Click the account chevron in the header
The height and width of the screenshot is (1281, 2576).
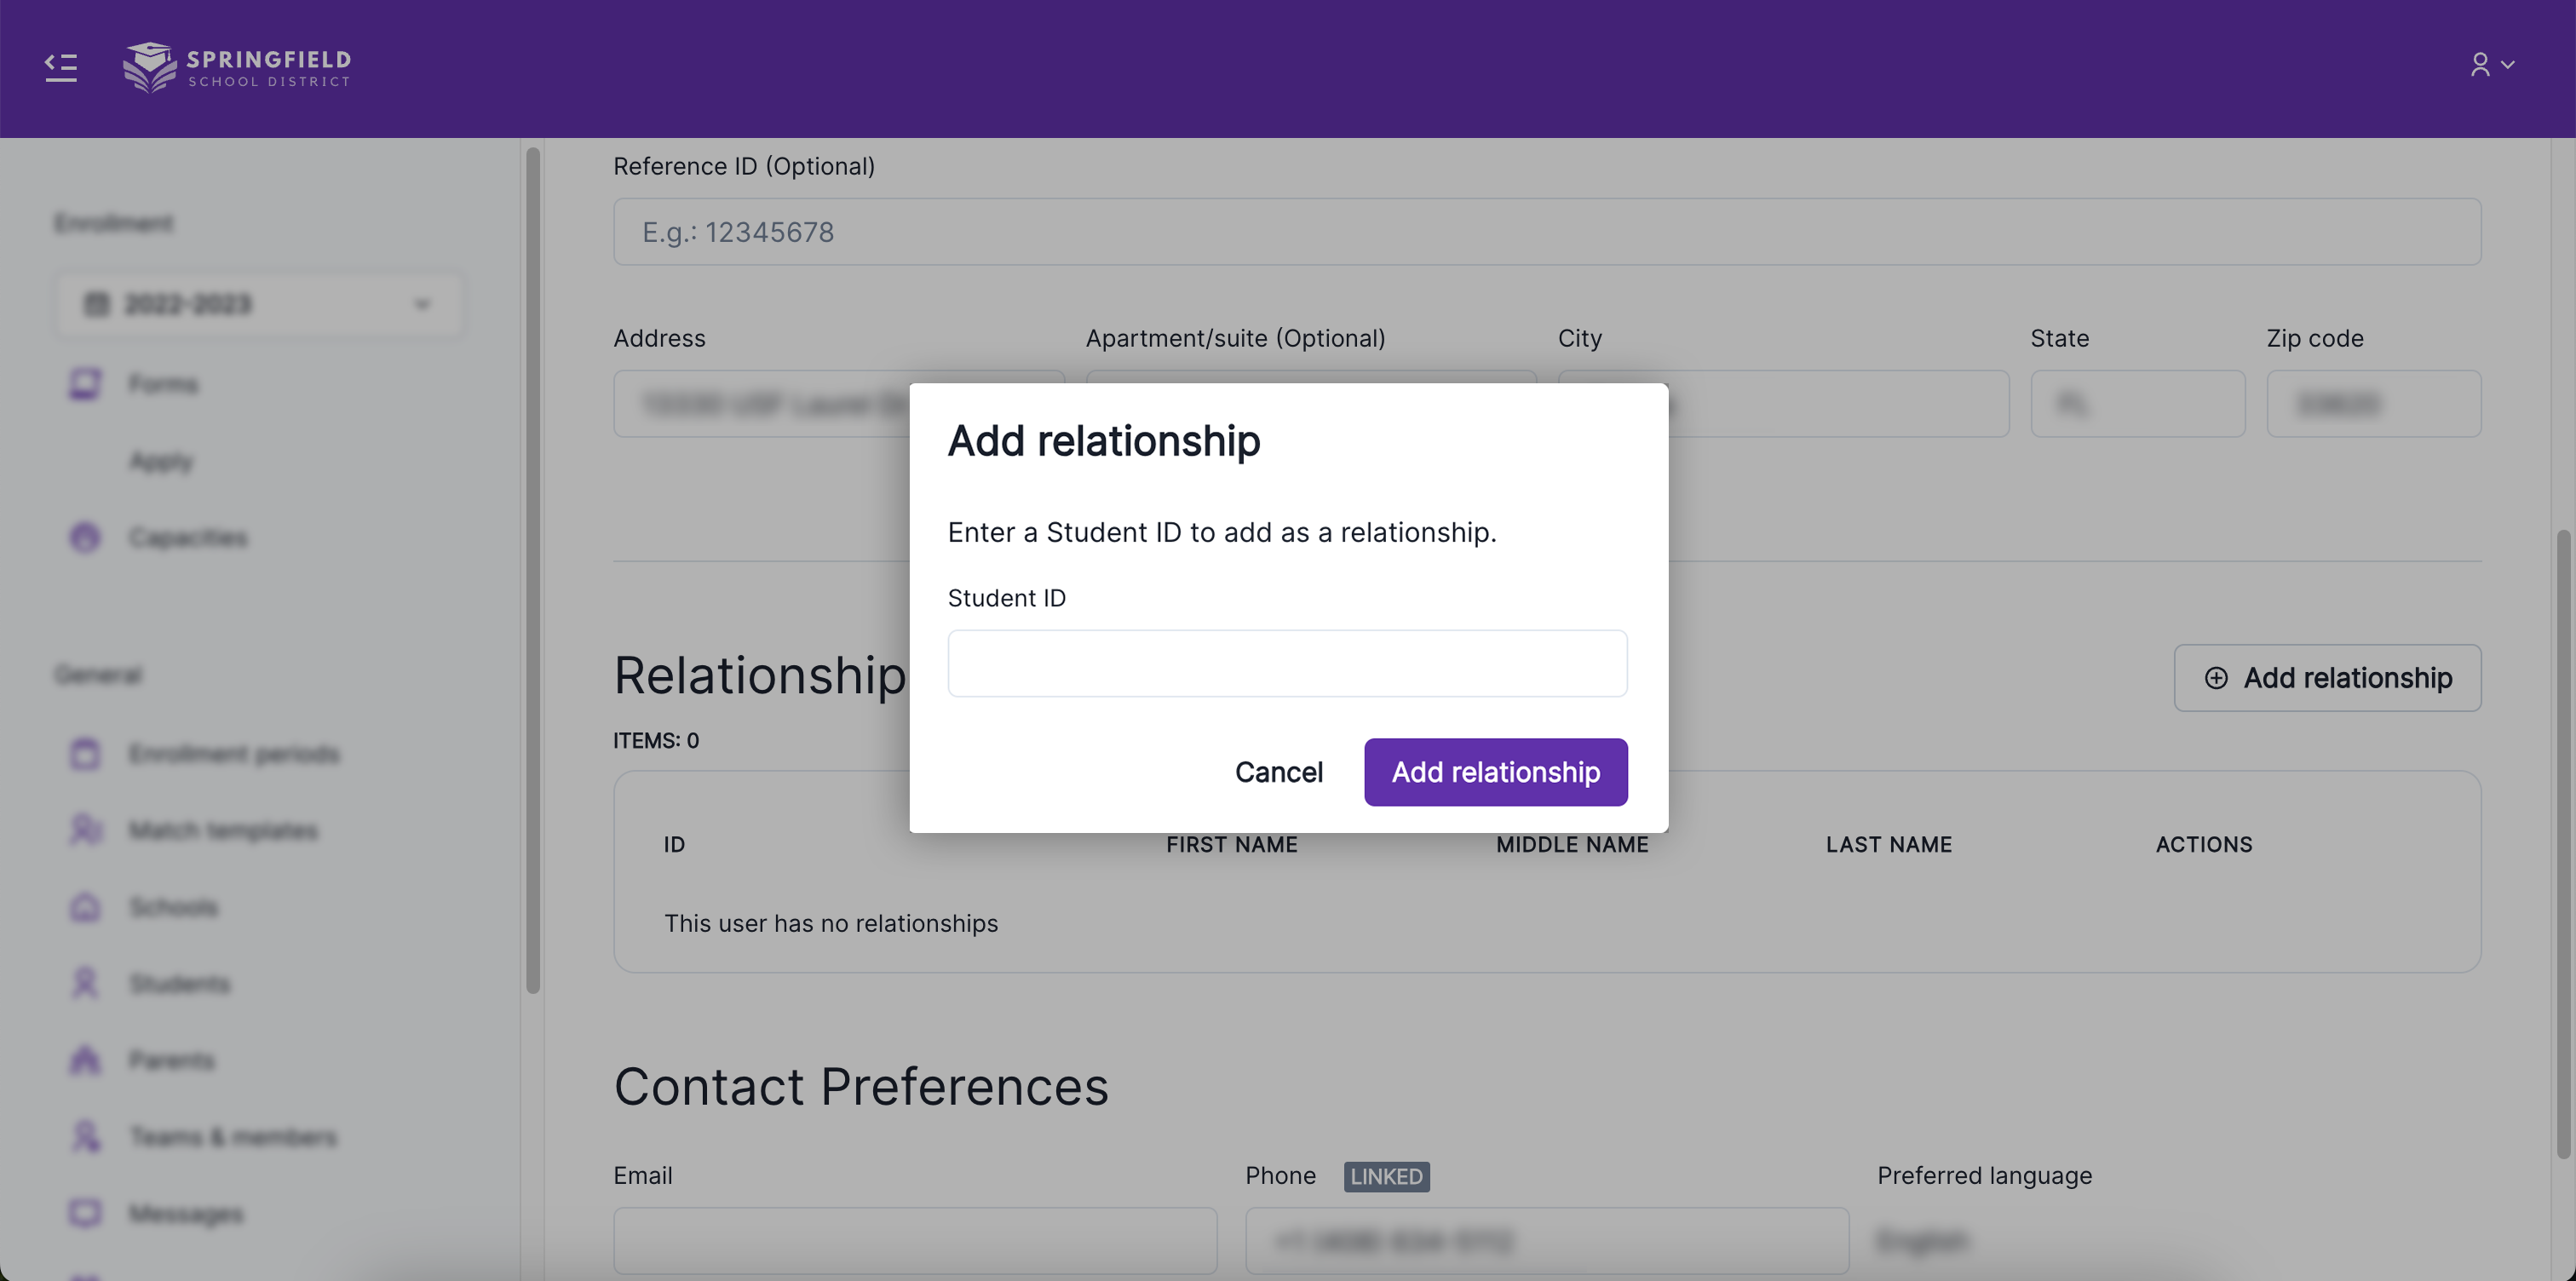tap(2508, 65)
